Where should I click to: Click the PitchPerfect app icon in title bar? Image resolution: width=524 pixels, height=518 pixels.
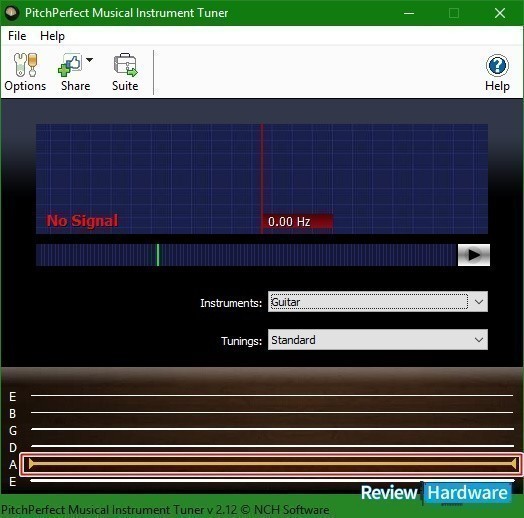click(x=11, y=13)
